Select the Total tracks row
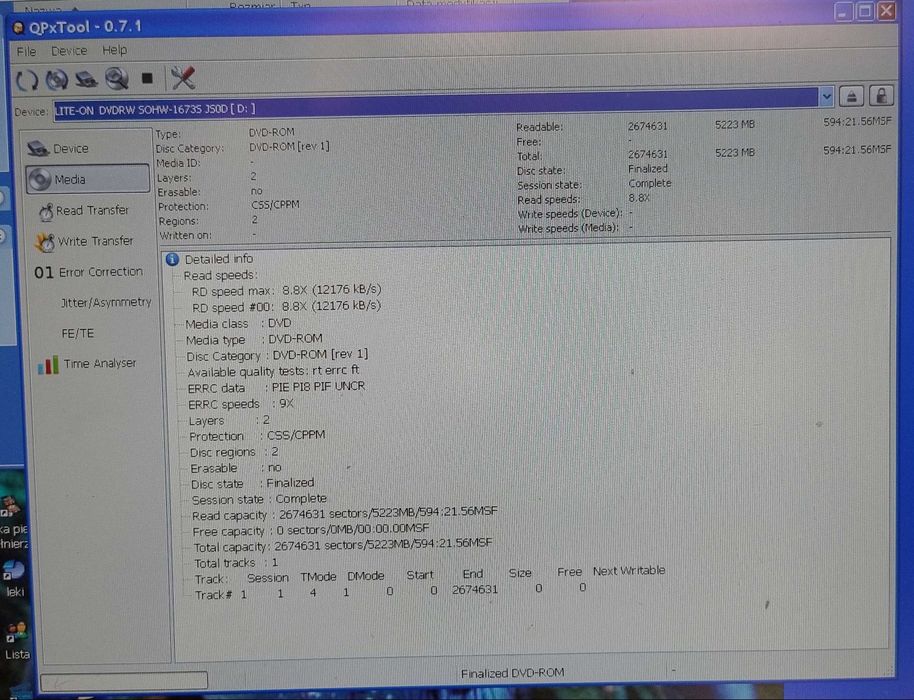The width and height of the screenshot is (914, 700). (236, 563)
